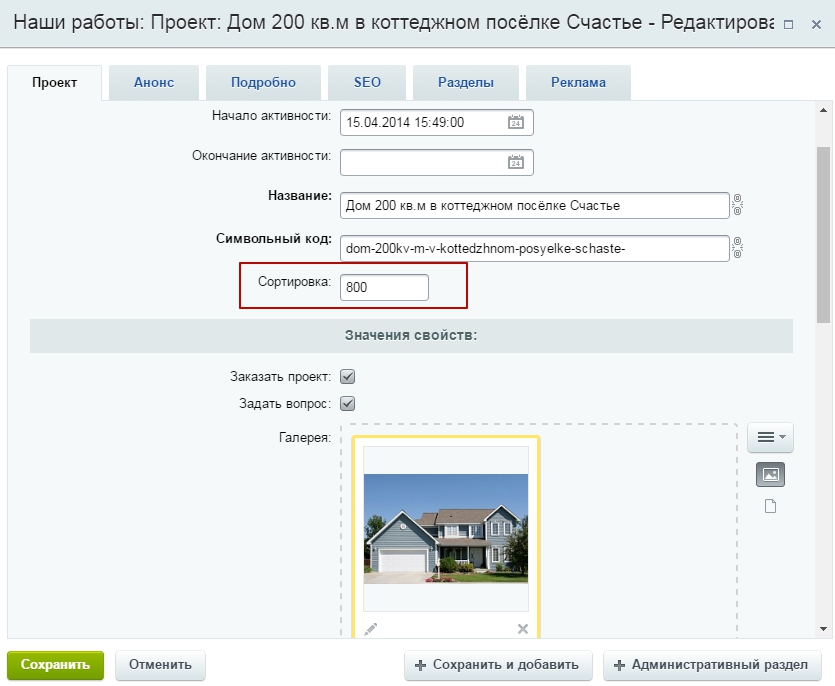Switch to the Анонс tab
Viewport: 835px width, 686px height.
154,83
